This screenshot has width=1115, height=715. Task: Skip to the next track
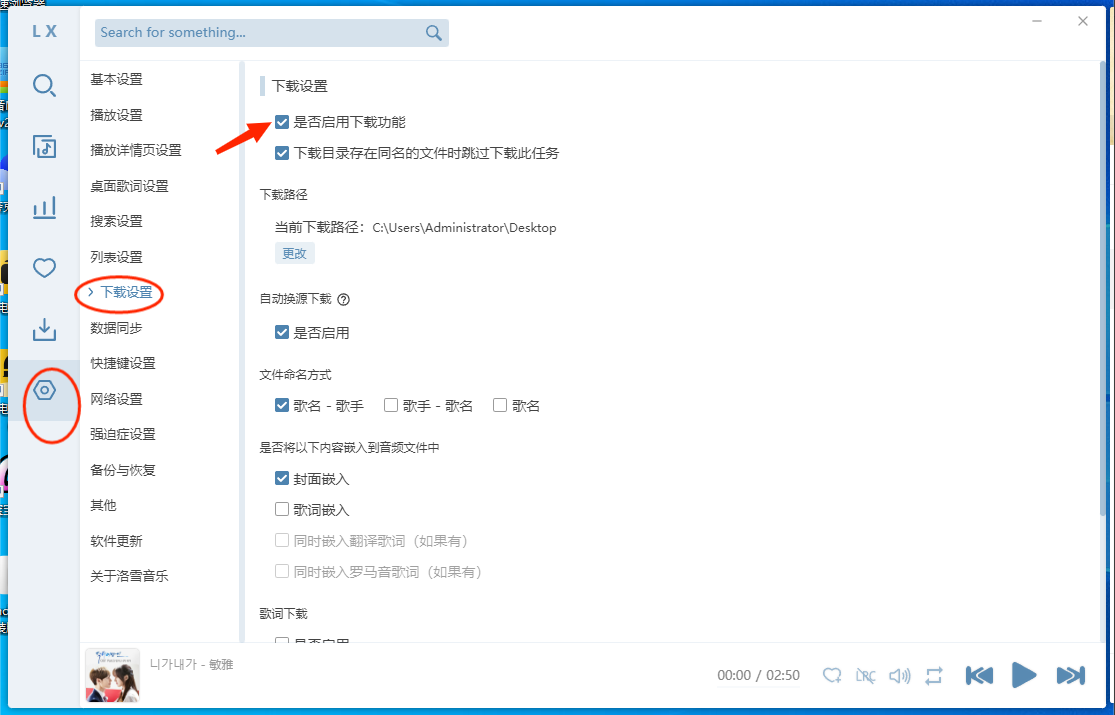[x=1070, y=676]
